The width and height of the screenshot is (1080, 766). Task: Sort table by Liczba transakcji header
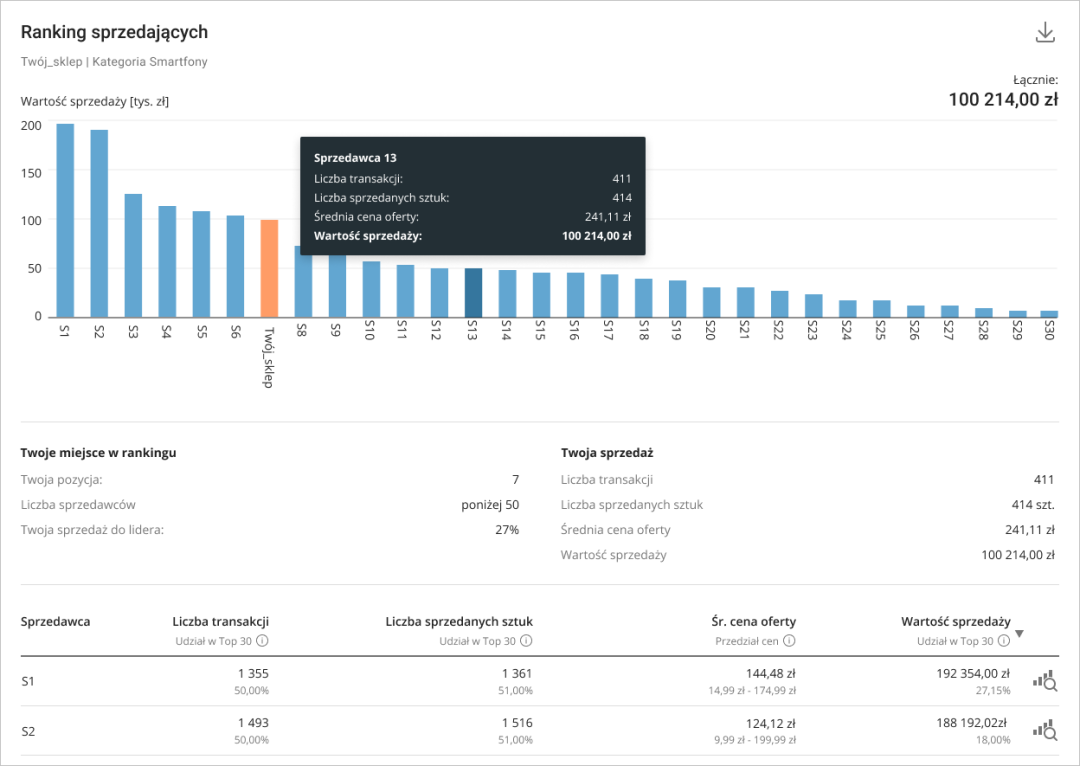(x=220, y=621)
